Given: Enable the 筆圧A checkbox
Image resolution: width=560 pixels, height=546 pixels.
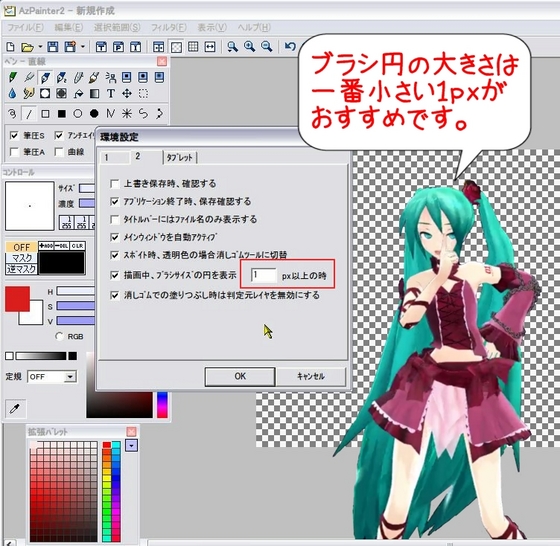Looking at the screenshot, I should pyautogui.click(x=14, y=152).
